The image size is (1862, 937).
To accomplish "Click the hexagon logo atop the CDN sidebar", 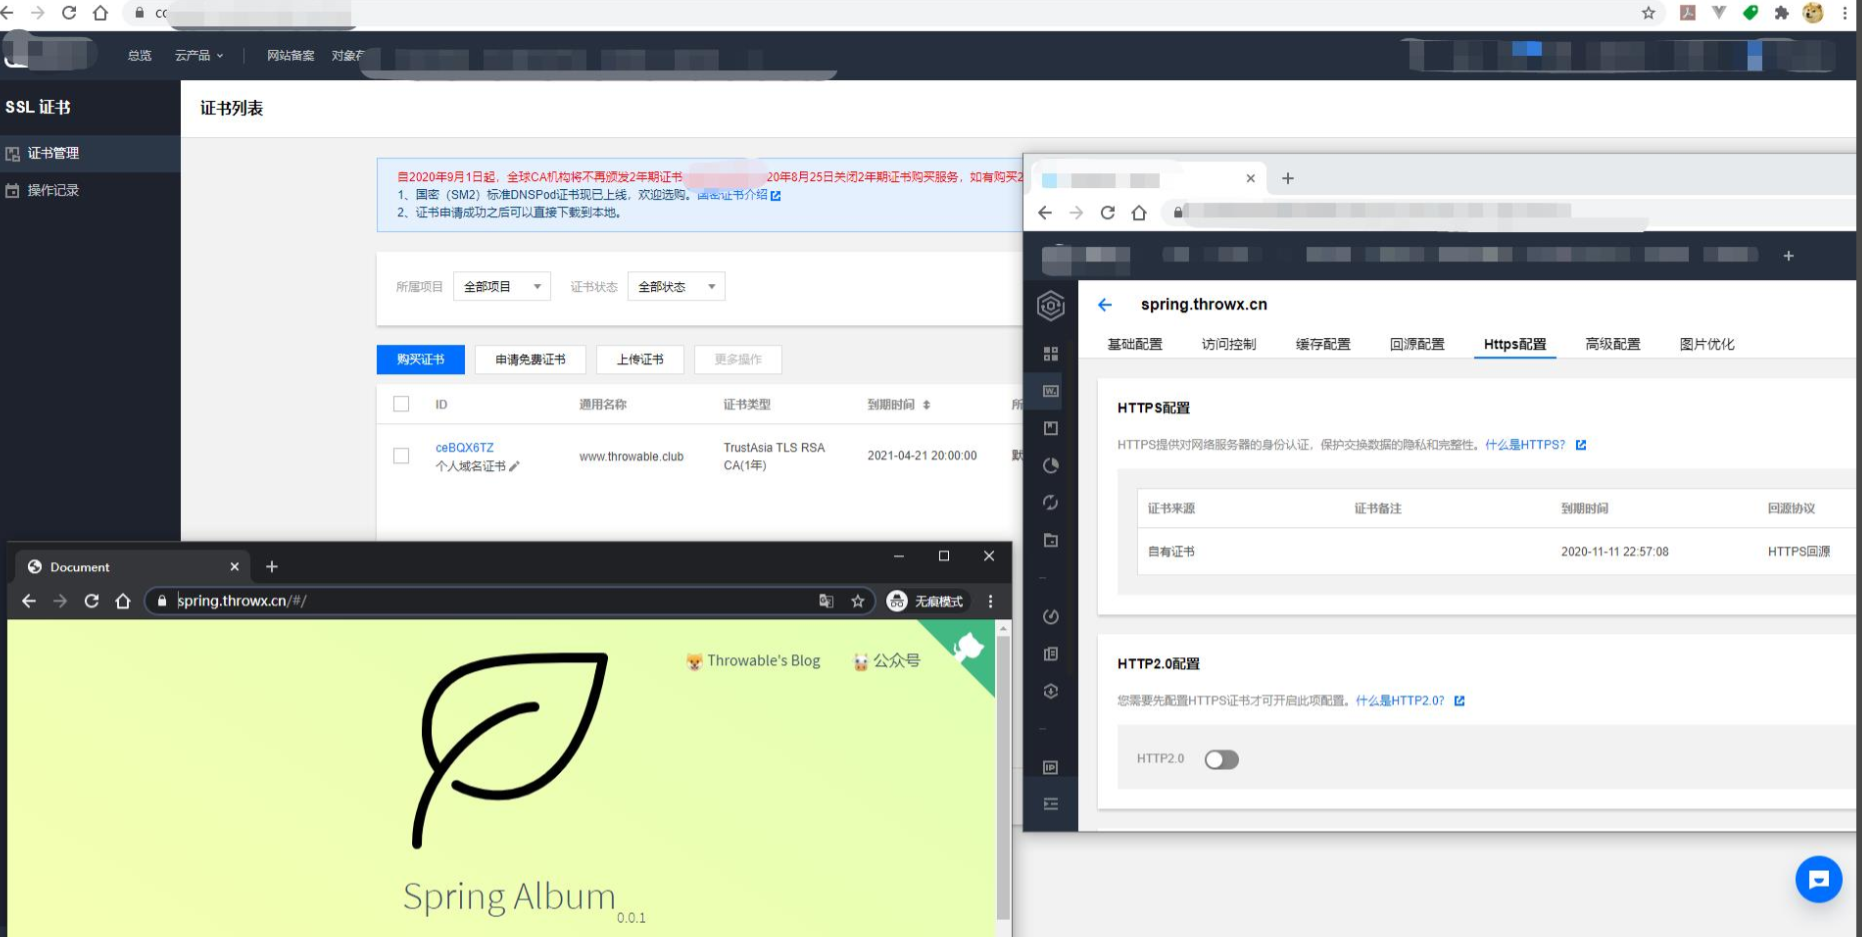I will tap(1049, 305).
